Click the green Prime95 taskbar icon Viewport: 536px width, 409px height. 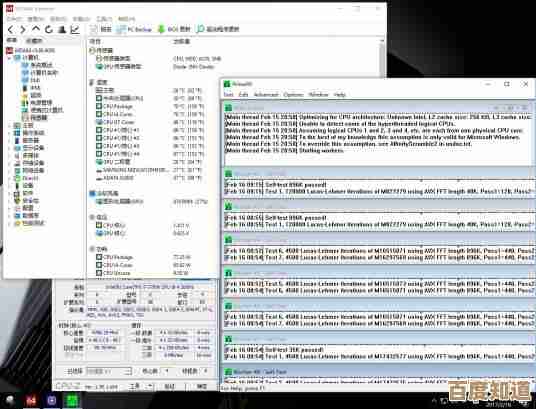pyautogui.click(x=72, y=400)
